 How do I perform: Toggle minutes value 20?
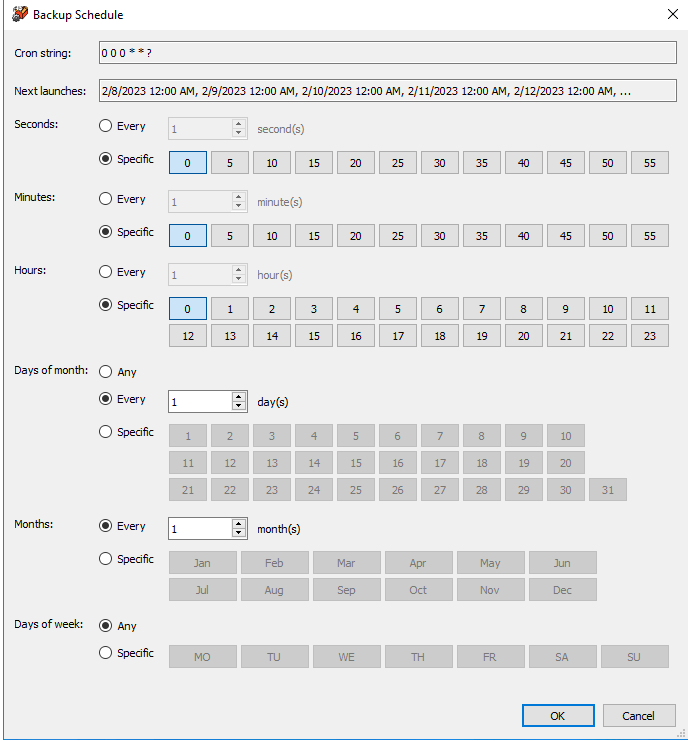tap(356, 236)
